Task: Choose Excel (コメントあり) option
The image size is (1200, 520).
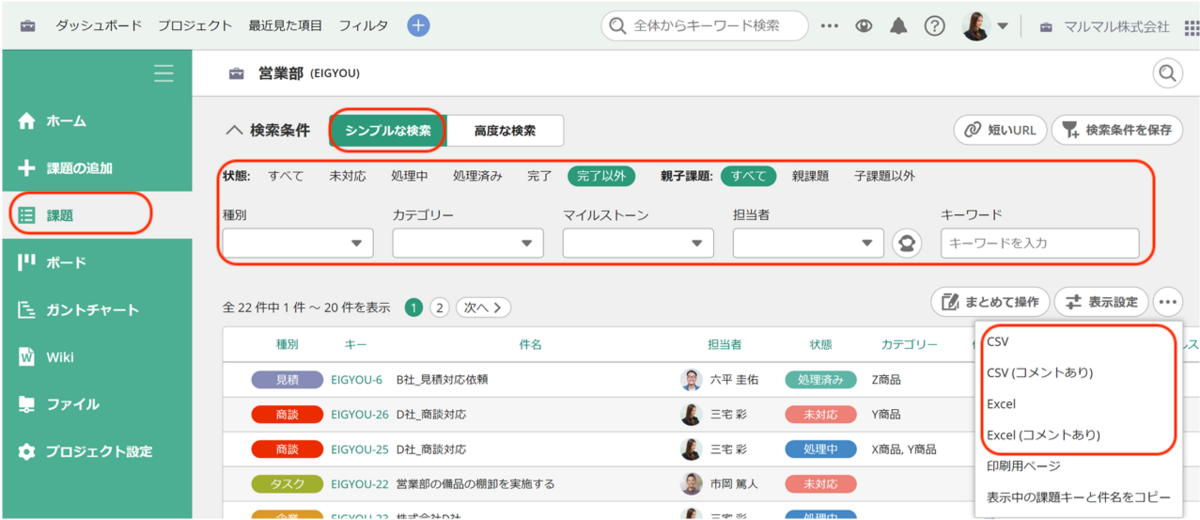Action: click(x=1043, y=435)
